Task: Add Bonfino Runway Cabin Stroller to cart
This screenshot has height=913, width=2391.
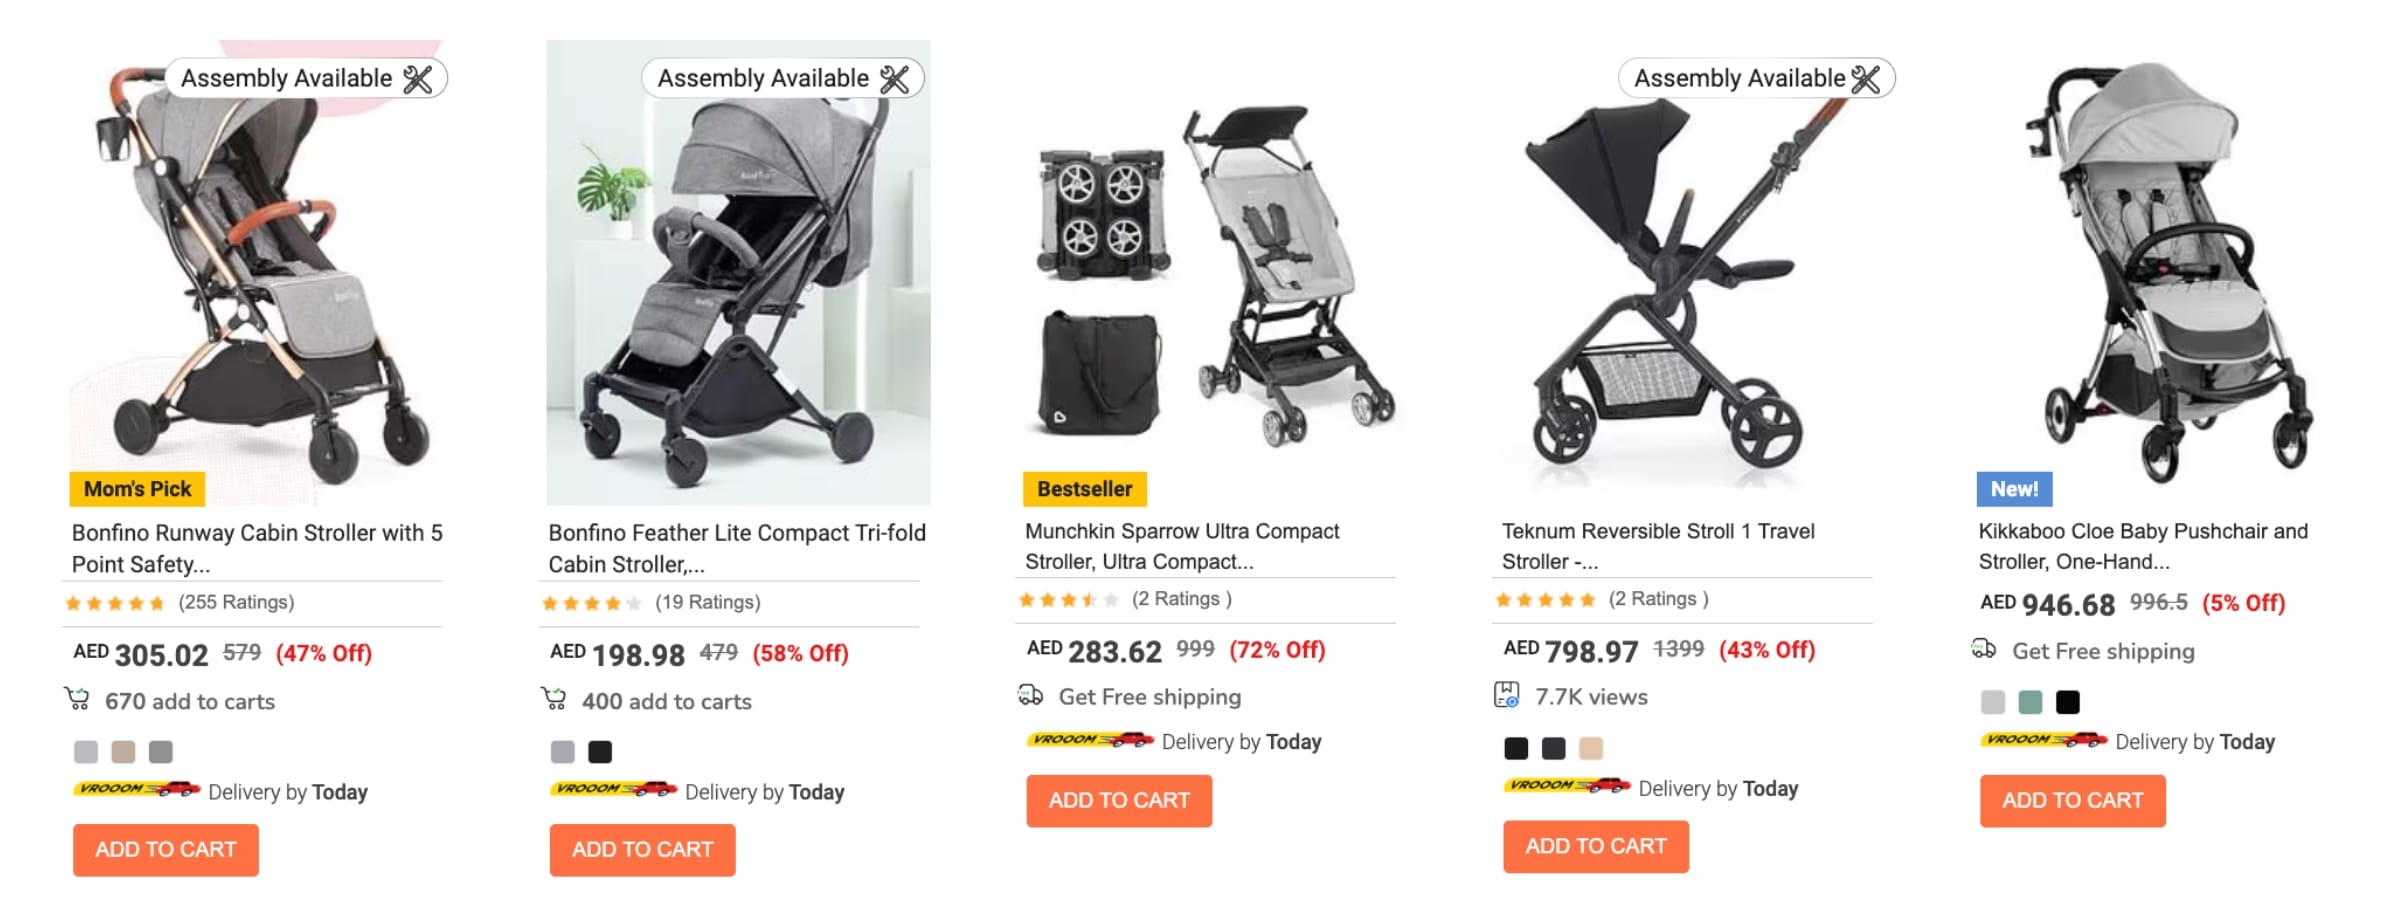Action: point(166,850)
